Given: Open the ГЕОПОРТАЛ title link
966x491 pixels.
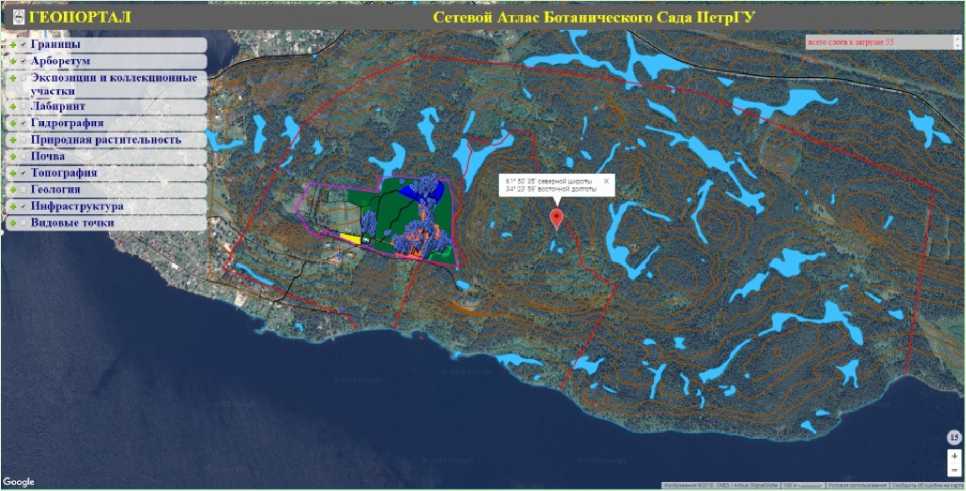Looking at the screenshot, I should [79, 17].
